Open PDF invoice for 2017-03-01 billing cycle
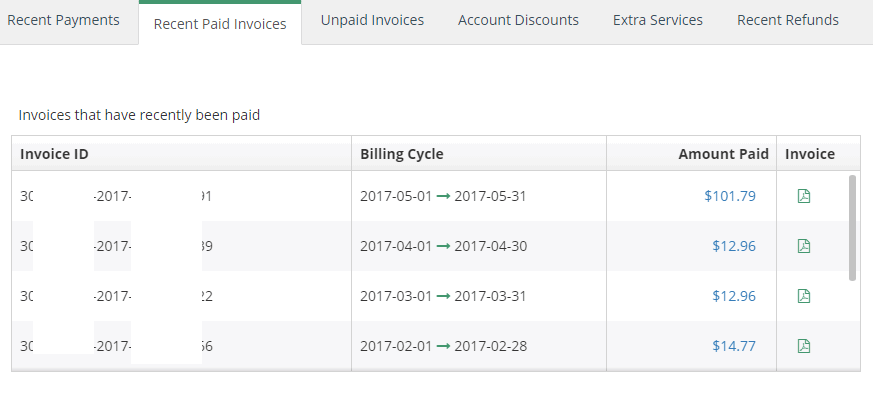The image size is (873, 395). click(x=803, y=296)
